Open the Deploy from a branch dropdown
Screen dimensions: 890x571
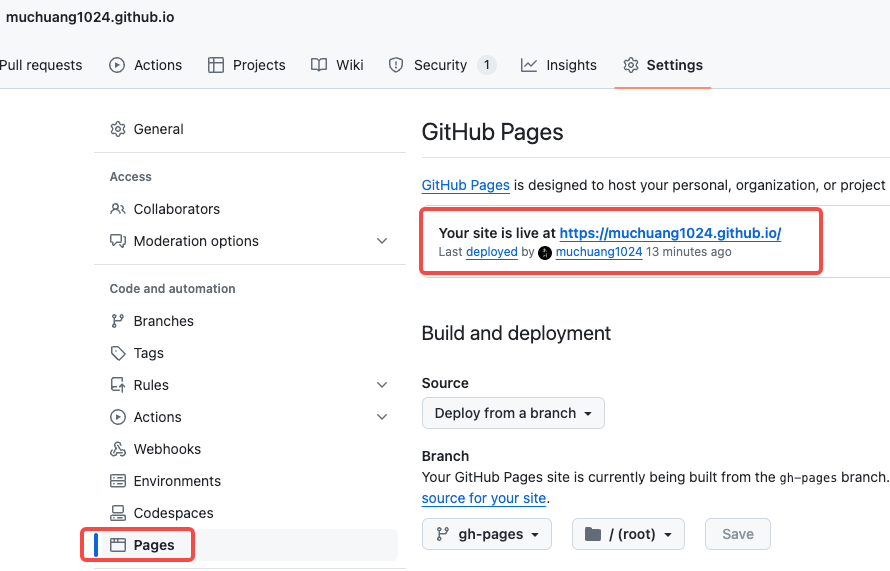513,413
